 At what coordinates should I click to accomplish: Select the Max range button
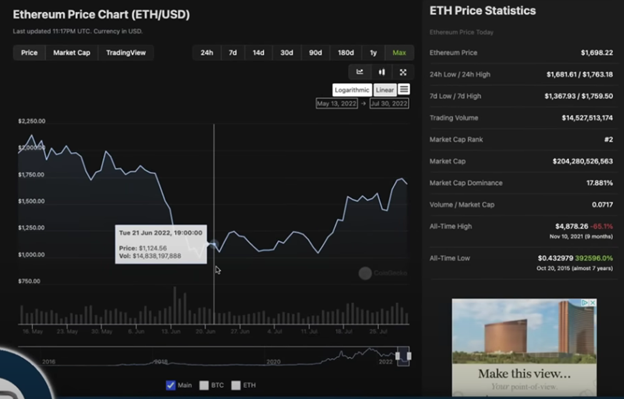pyautogui.click(x=399, y=53)
